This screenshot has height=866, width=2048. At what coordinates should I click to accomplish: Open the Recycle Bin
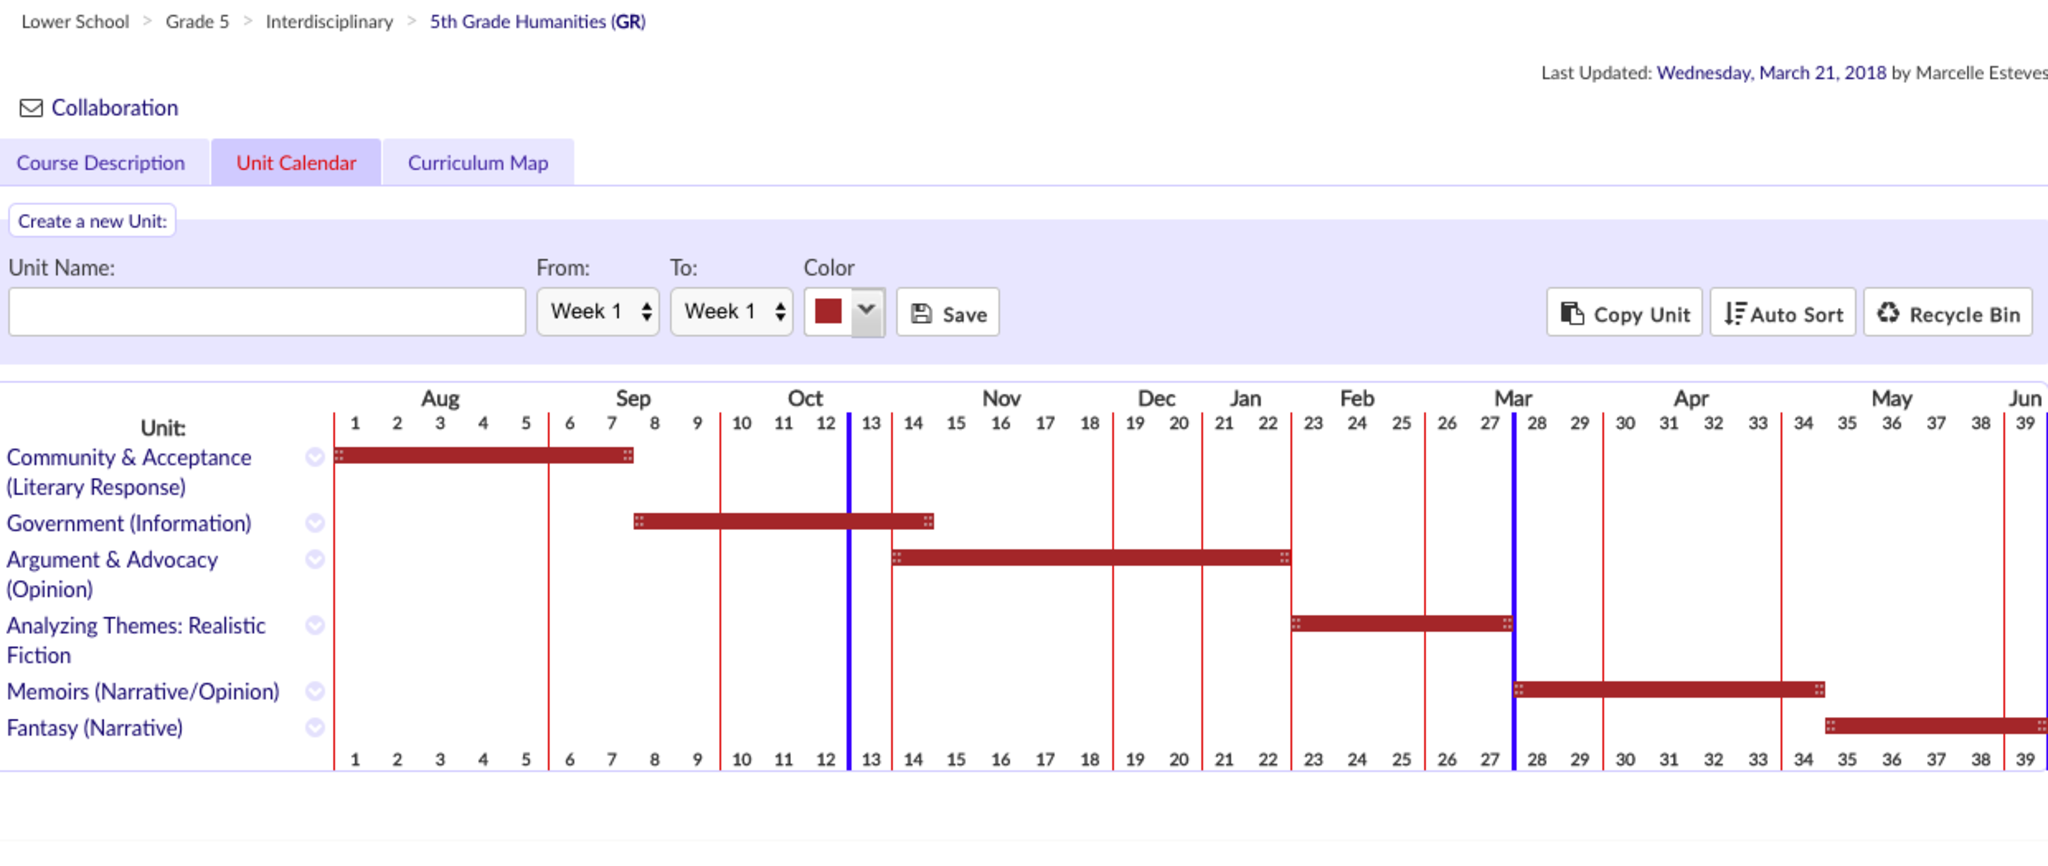coord(1948,314)
